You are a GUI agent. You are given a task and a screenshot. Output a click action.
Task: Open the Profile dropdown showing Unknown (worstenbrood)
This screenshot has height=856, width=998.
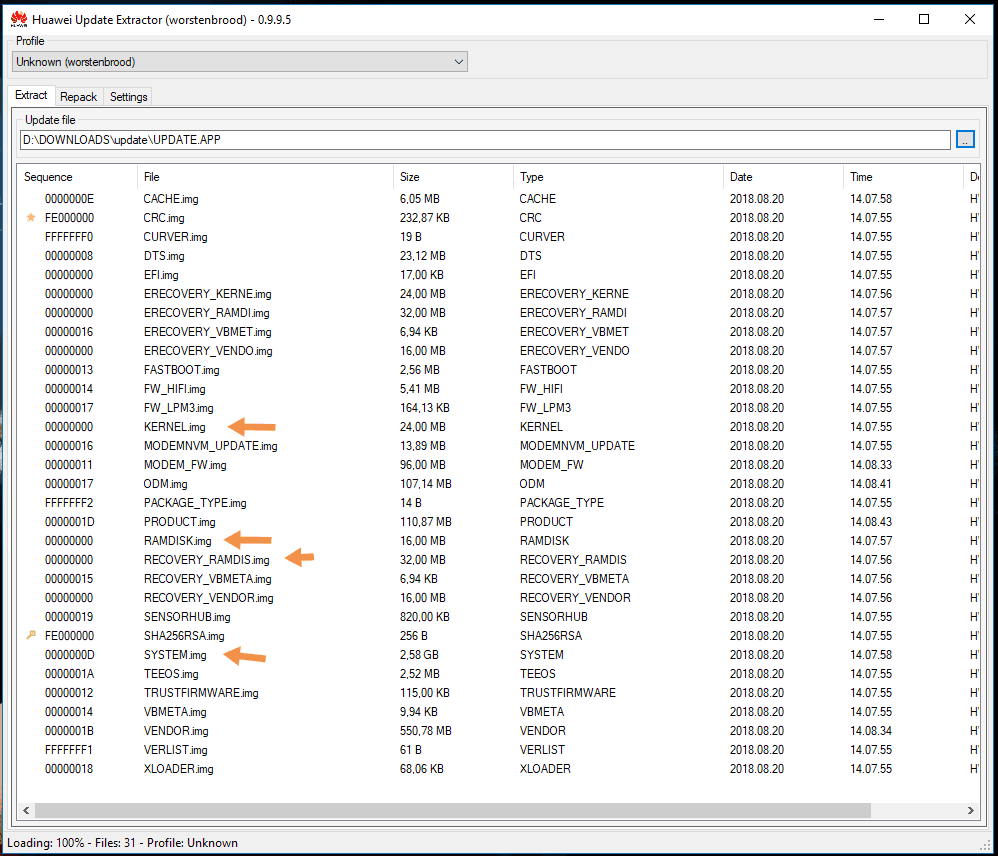(x=239, y=62)
